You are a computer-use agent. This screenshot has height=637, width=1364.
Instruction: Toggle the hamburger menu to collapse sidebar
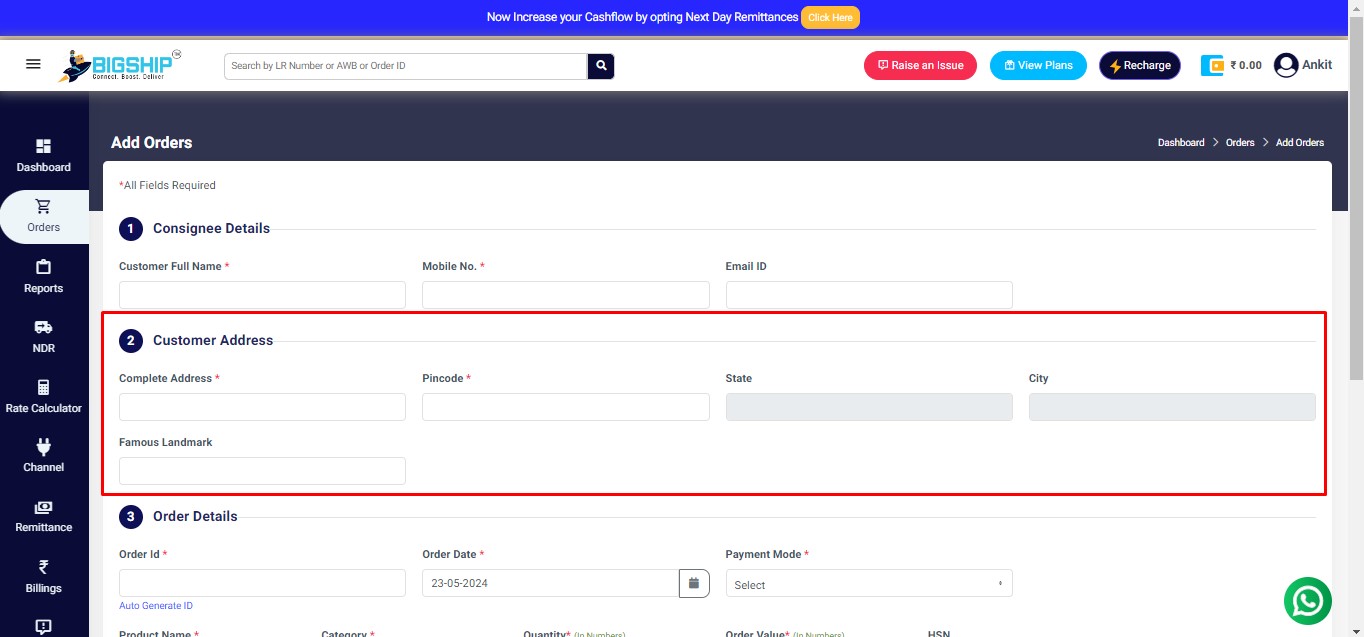tap(32, 63)
